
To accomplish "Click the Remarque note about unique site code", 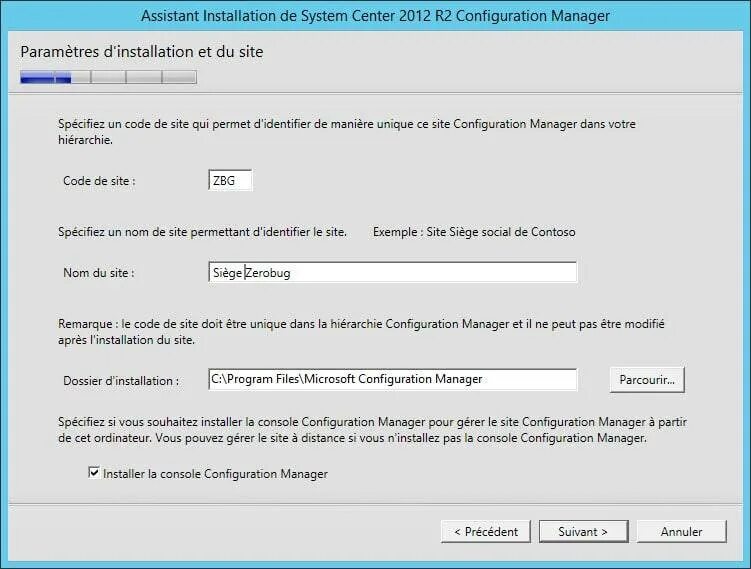I will [361, 332].
